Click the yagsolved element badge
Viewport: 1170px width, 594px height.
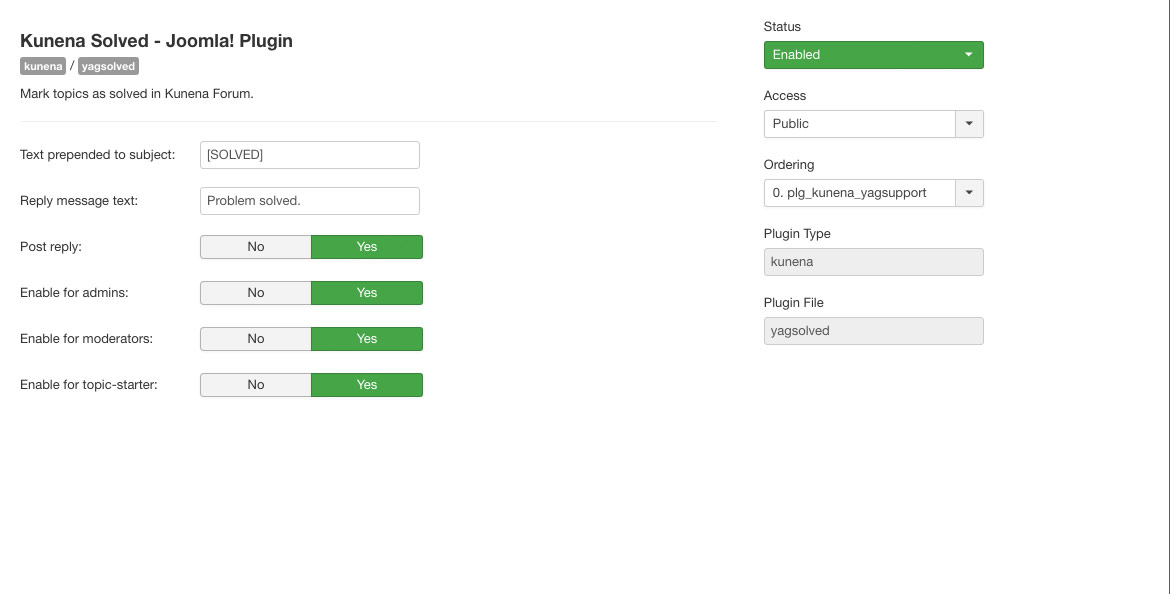click(108, 66)
